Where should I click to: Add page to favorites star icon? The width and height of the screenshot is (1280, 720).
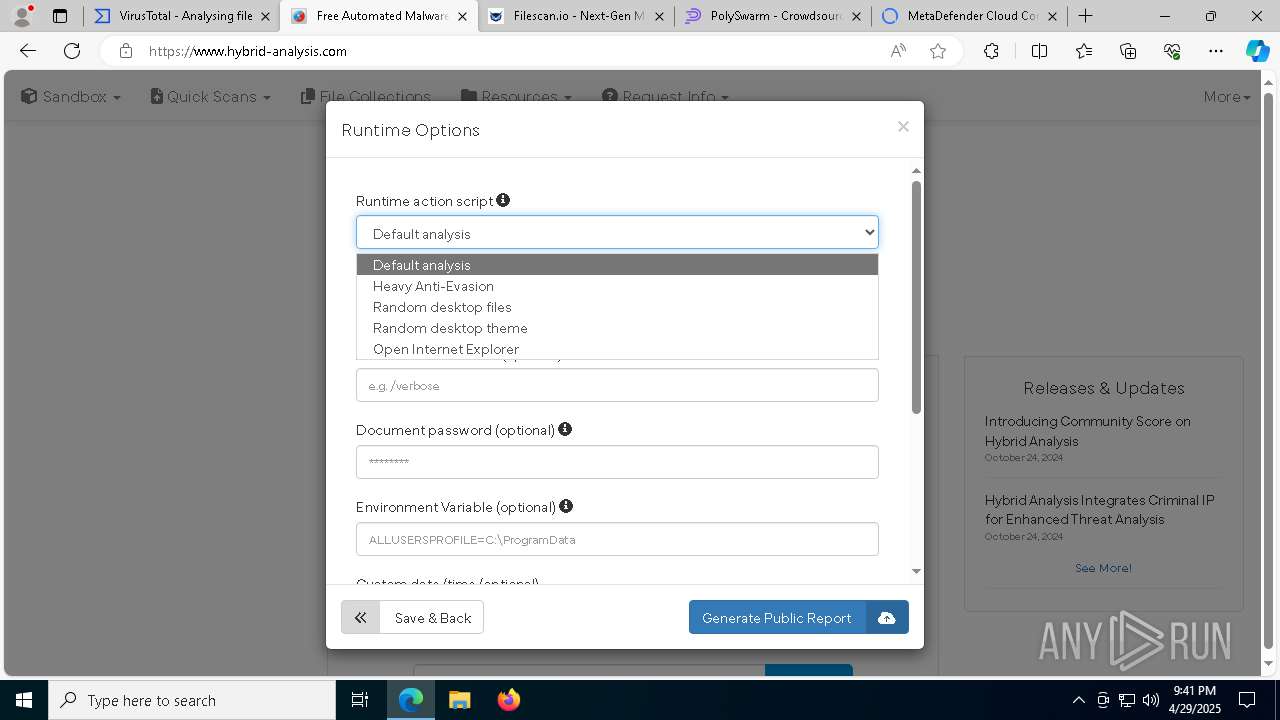coord(938,51)
